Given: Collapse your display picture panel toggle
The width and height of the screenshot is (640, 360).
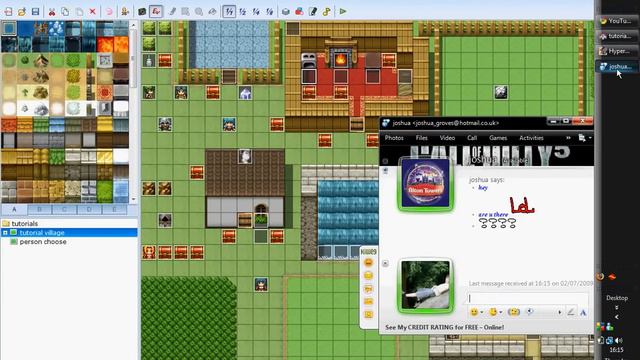Looking at the screenshot, I should pyautogui.click(x=385, y=264).
